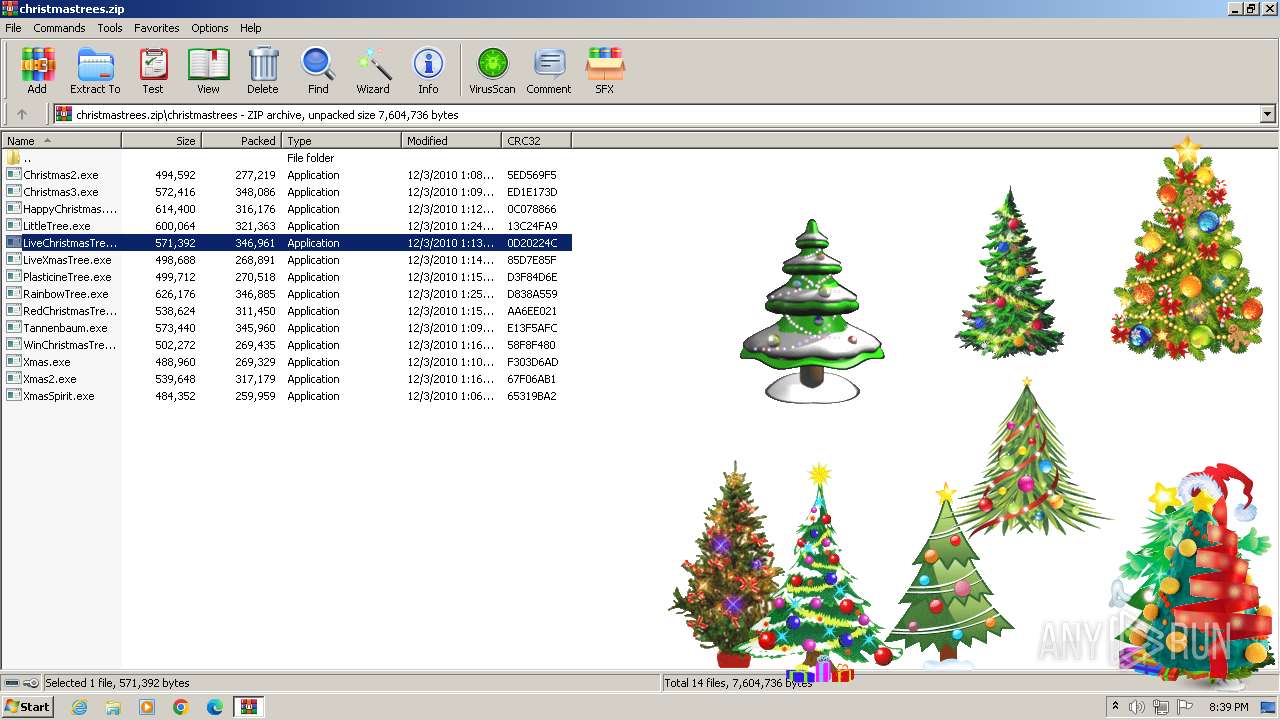Click the network tray icon
The image size is (1280, 720).
click(1161, 707)
